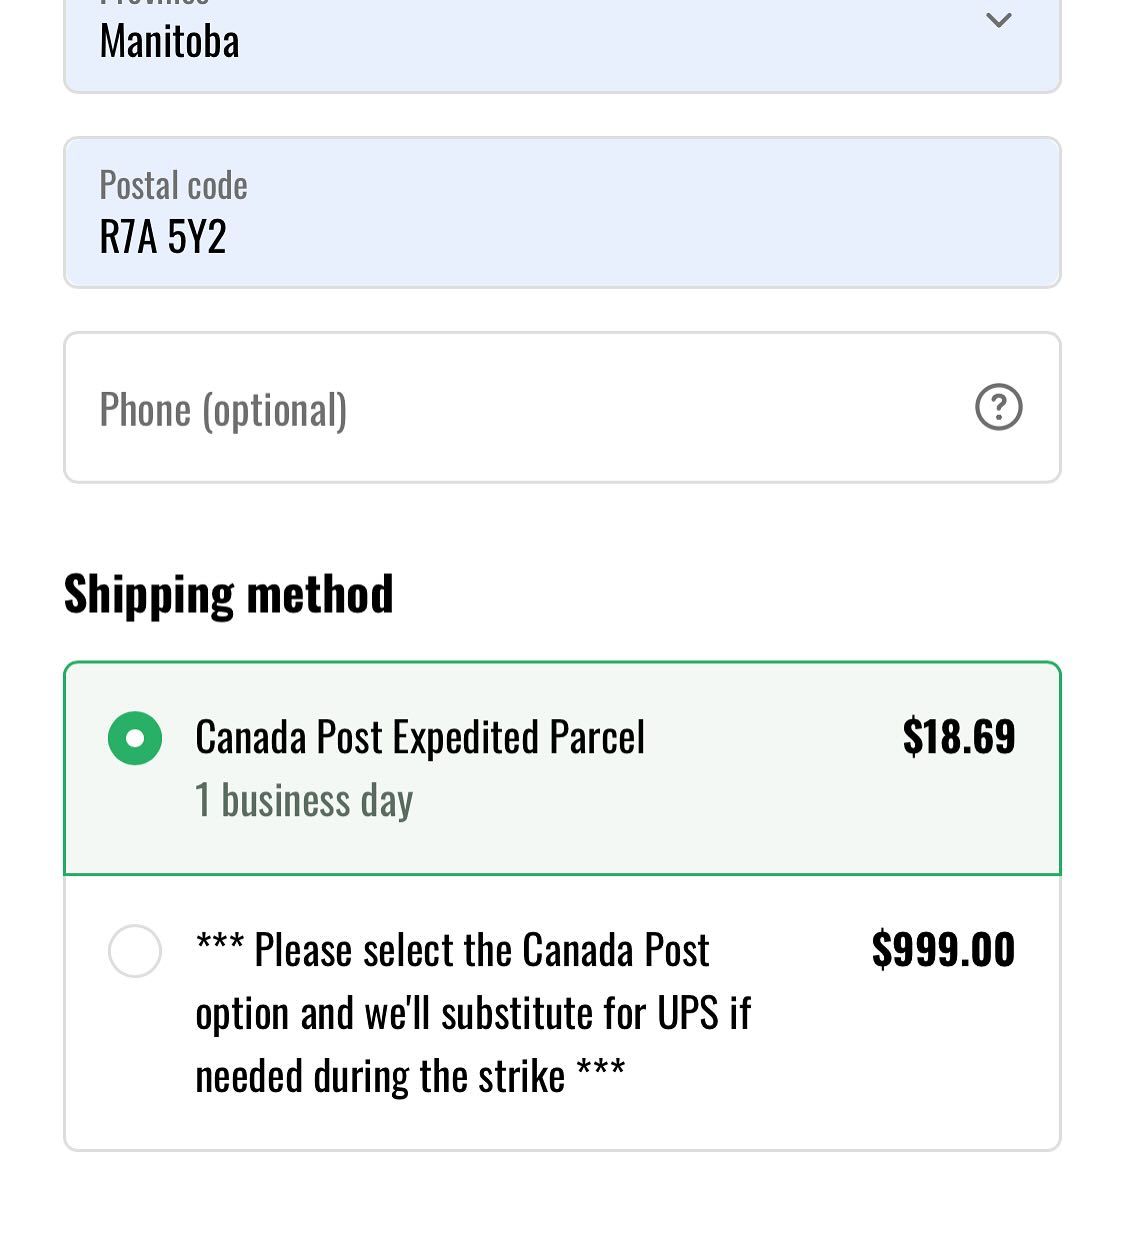Click the option and we'll substitute line

pos(473,1014)
